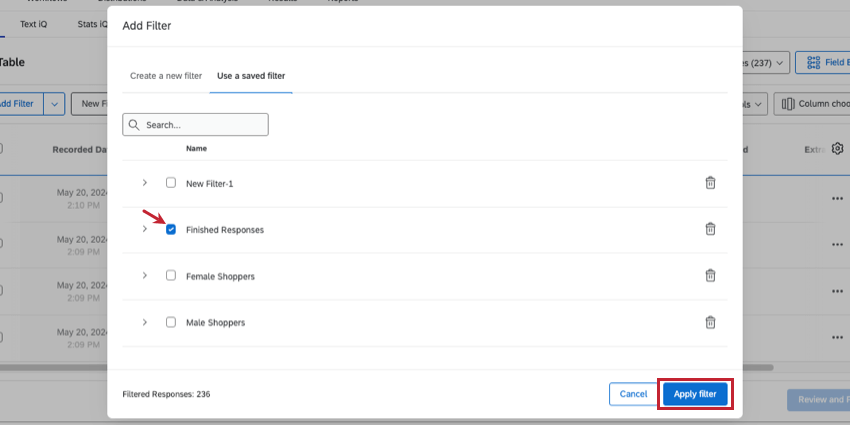Viewport: 850px width, 425px height.
Task: Check the New Filter-1 checkbox
Action: 171,183
